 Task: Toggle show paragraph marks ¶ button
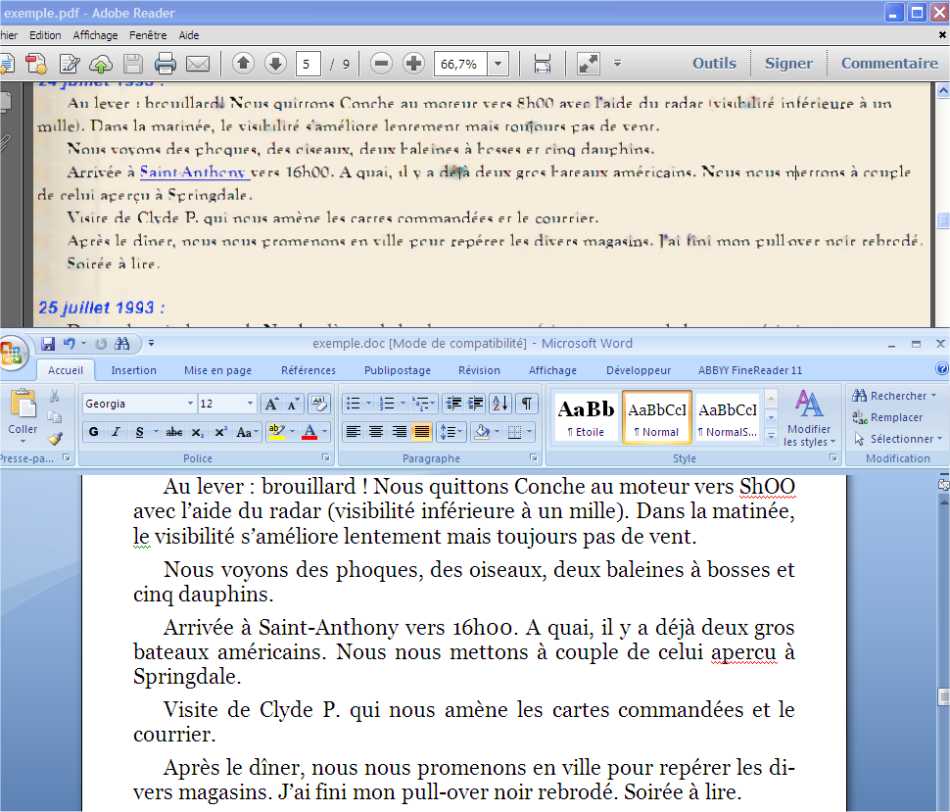527,404
